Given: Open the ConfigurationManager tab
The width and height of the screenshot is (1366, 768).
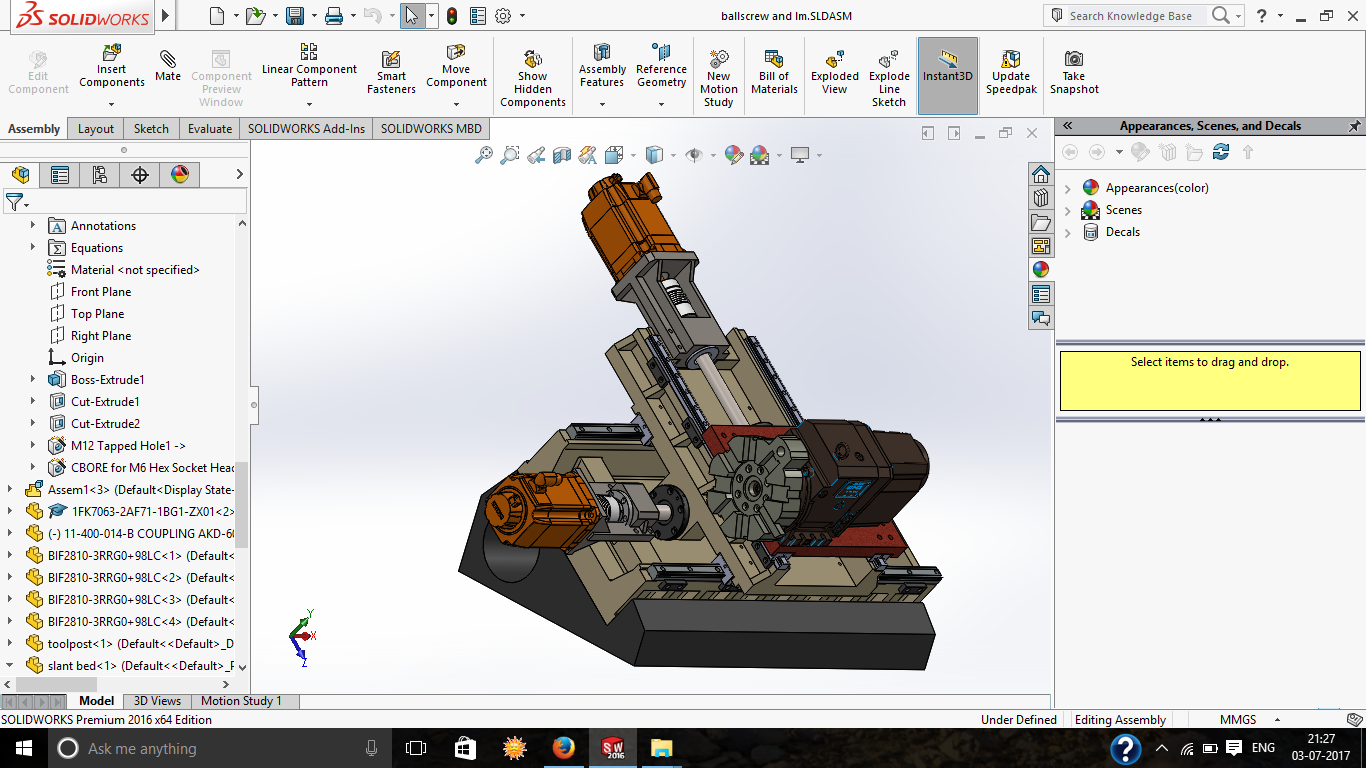Looking at the screenshot, I should click(100, 175).
